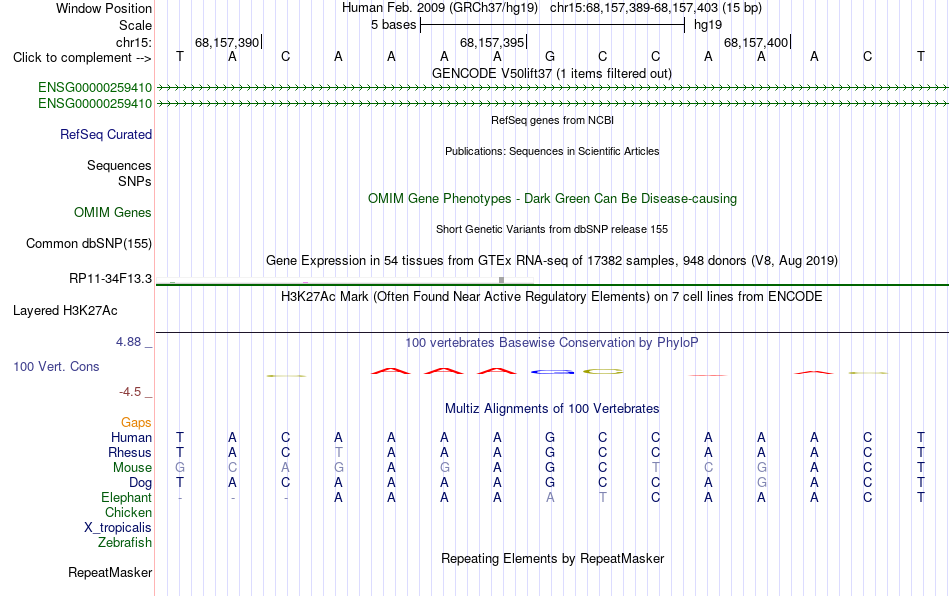This screenshot has height=596, width=950.
Task: Click the 68,157,395 position marker
Action: (x=492, y=42)
